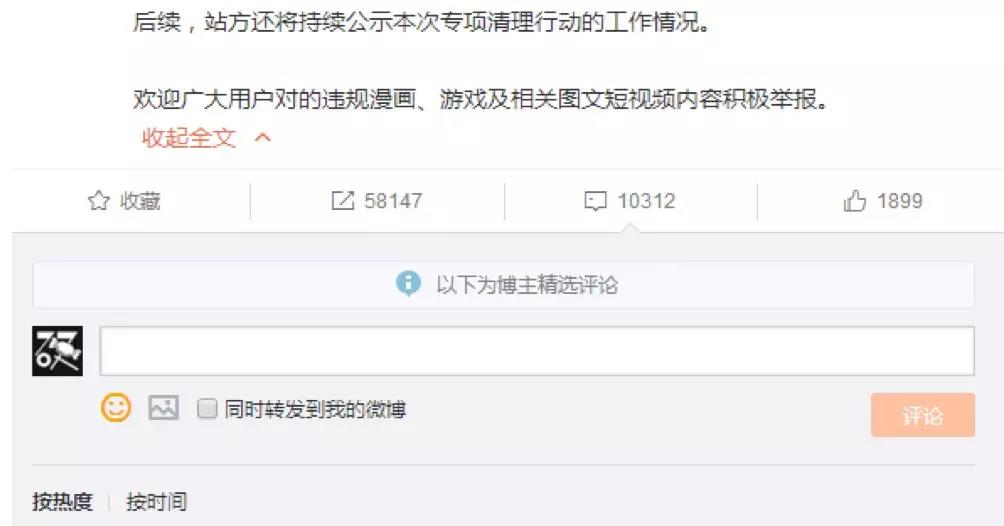Click repost count 58147
Viewport: 1004px width, 526px height.
click(x=393, y=201)
